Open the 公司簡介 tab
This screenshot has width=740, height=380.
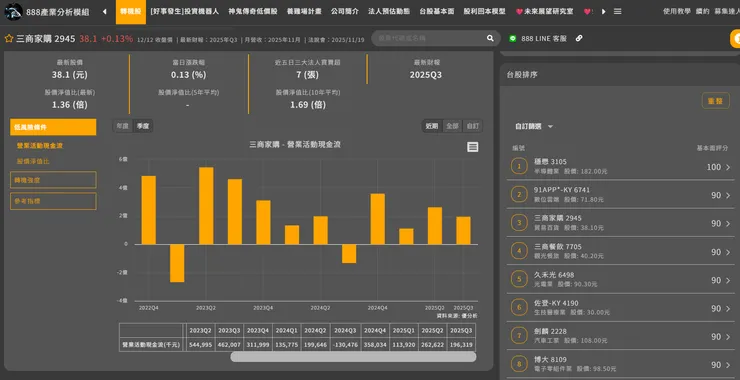coord(345,11)
